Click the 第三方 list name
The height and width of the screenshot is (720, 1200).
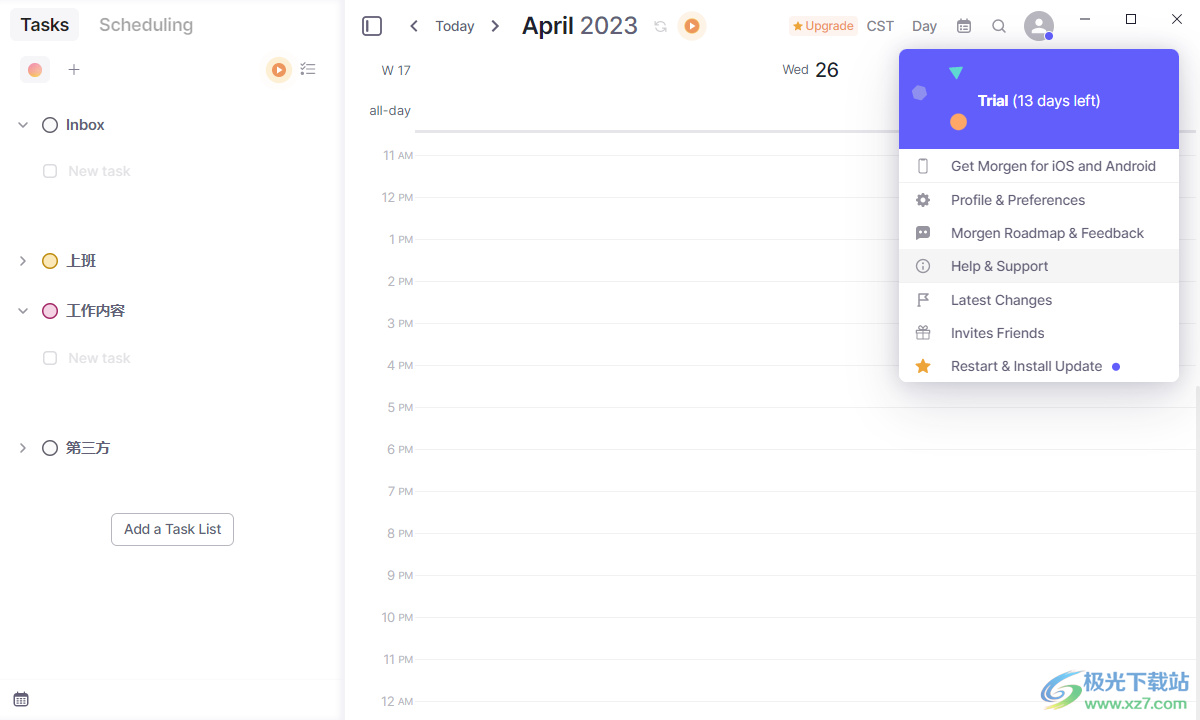coord(88,448)
